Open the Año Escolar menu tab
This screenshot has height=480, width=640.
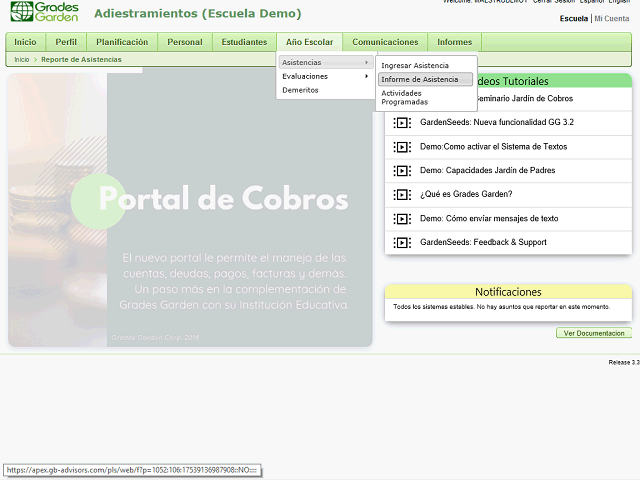[x=309, y=42]
